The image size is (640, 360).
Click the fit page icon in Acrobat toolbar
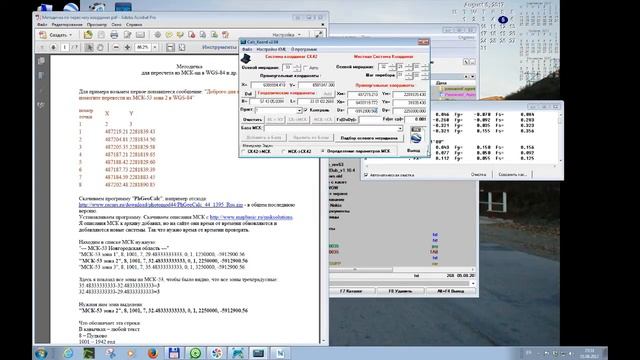click(x=182, y=48)
